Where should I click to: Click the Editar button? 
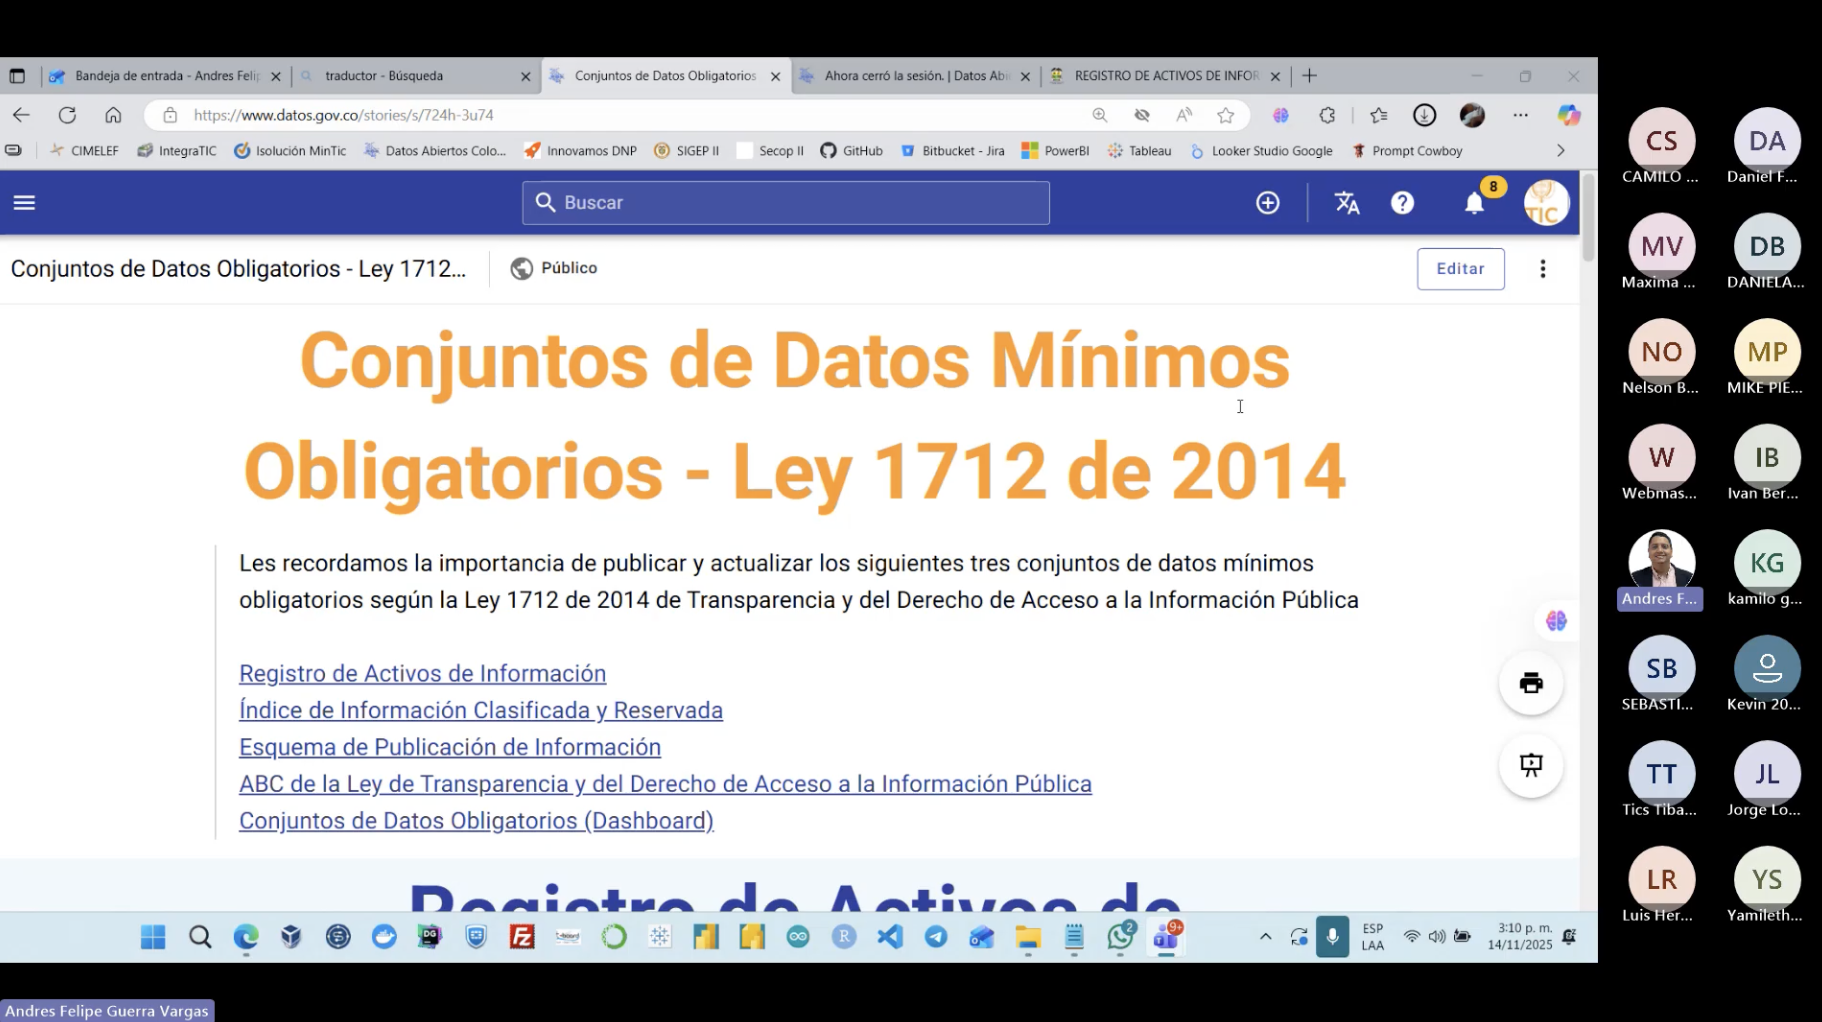(1460, 269)
